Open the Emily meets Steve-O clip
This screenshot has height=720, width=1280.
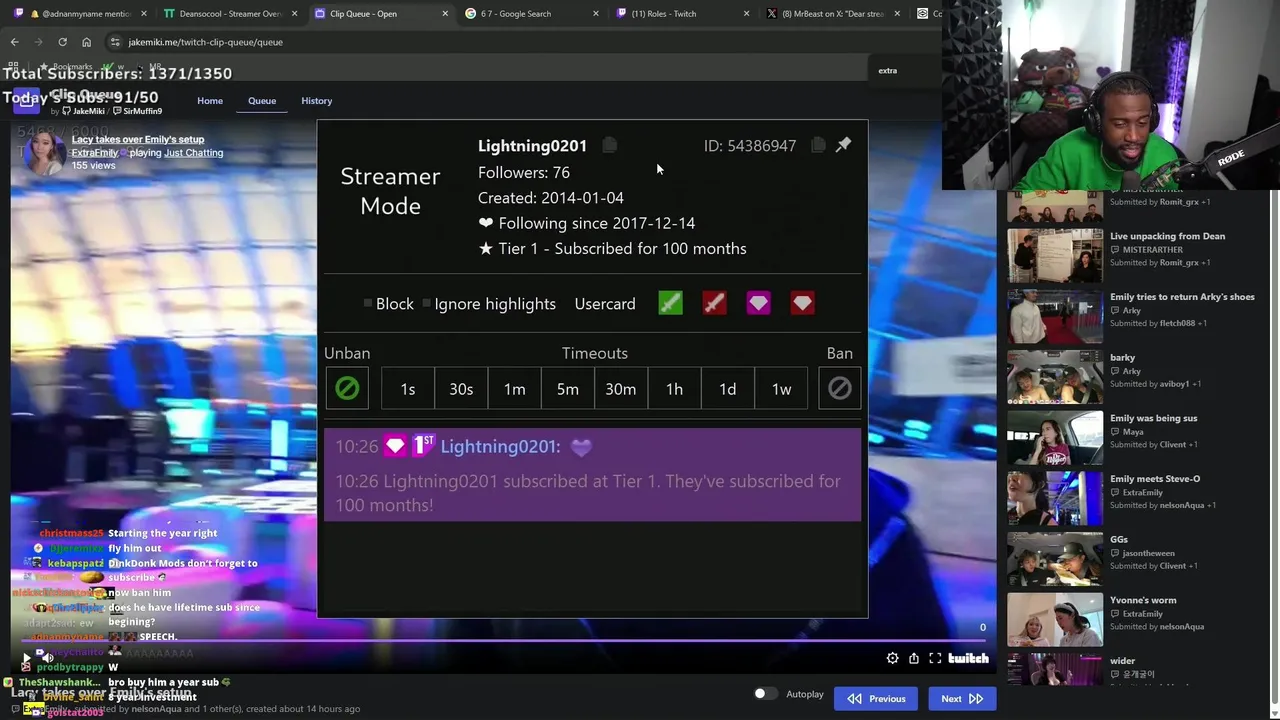coord(1055,498)
